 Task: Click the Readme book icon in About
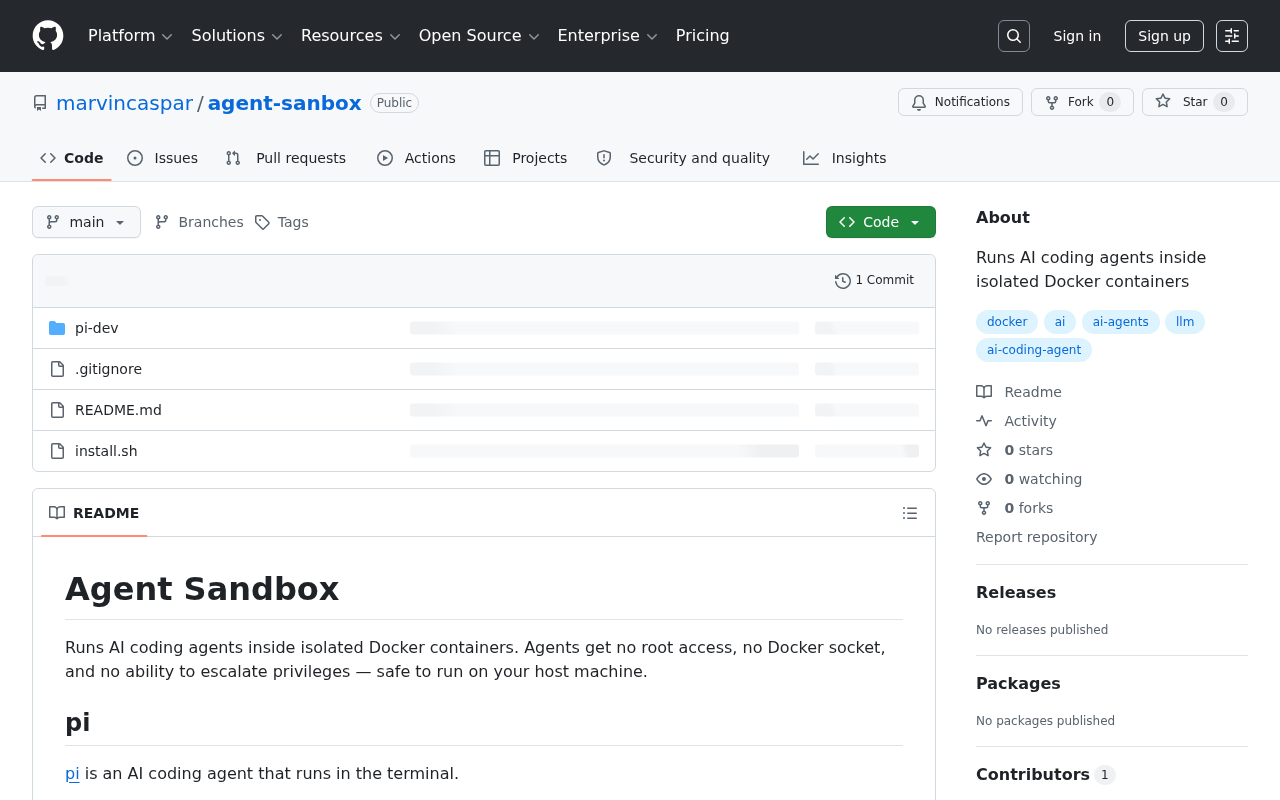pos(984,392)
